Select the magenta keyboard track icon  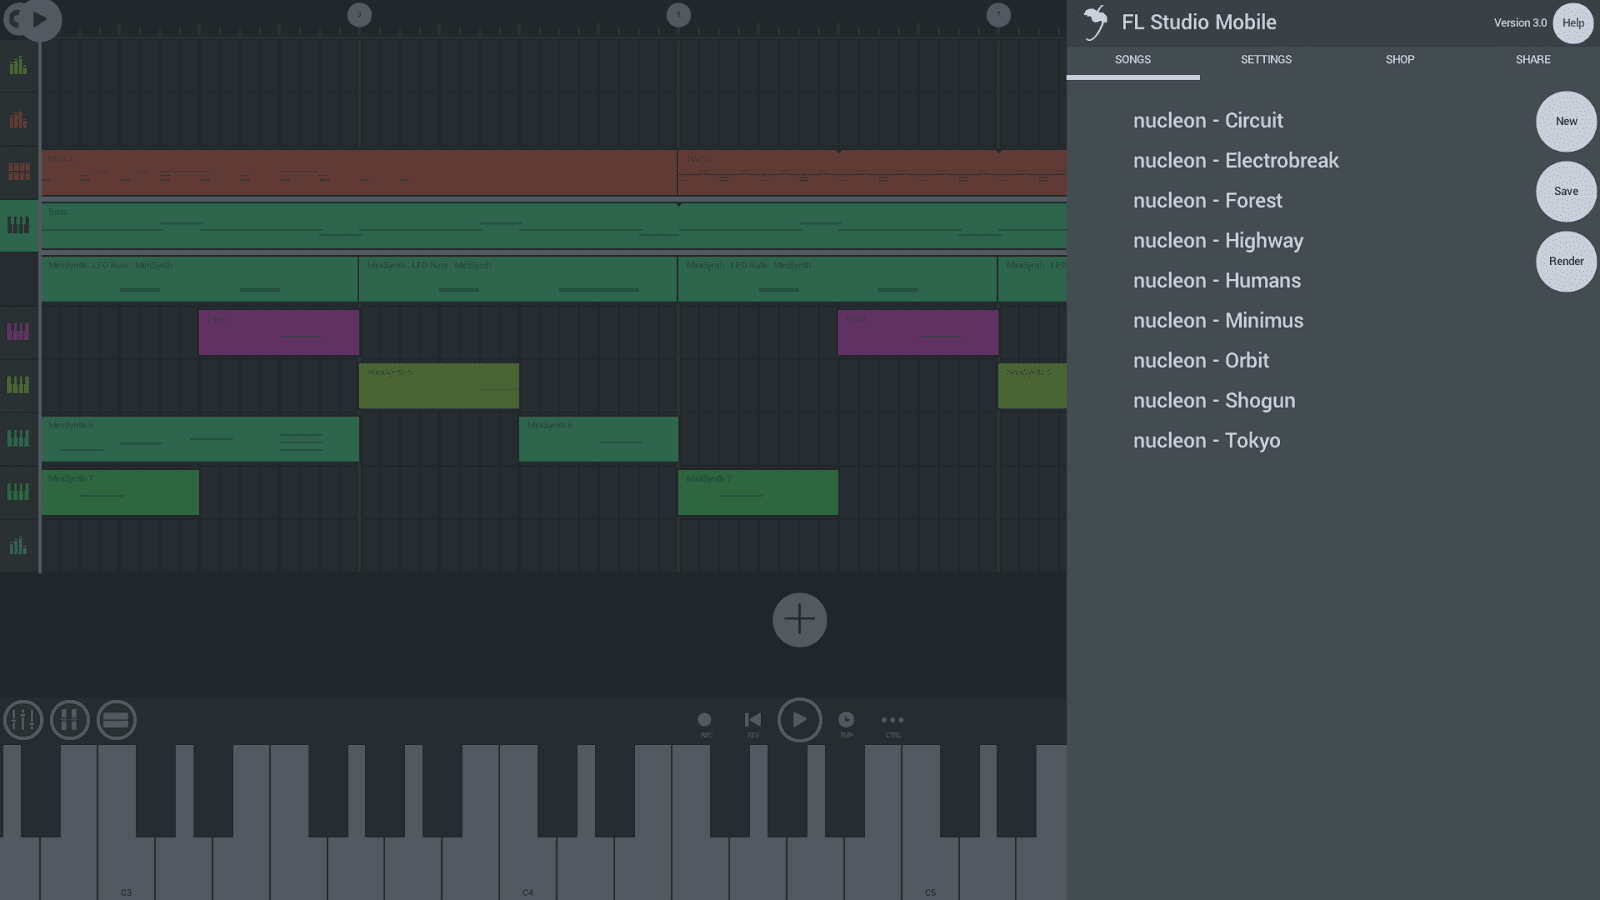pyautogui.click(x=19, y=332)
